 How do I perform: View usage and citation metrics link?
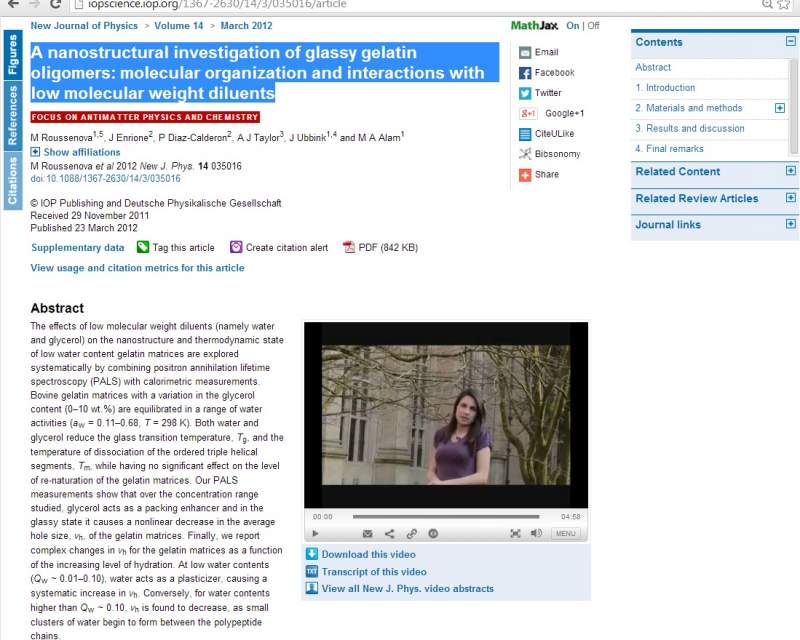coord(137,268)
